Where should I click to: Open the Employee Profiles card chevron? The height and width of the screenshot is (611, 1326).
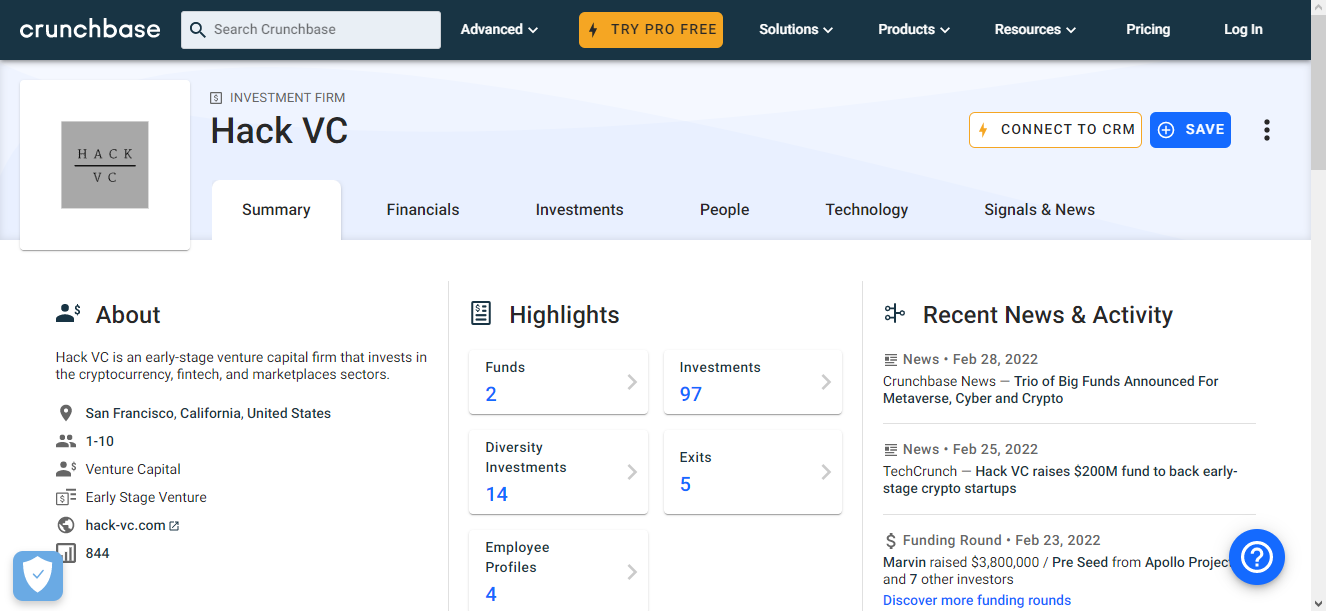[x=632, y=572]
